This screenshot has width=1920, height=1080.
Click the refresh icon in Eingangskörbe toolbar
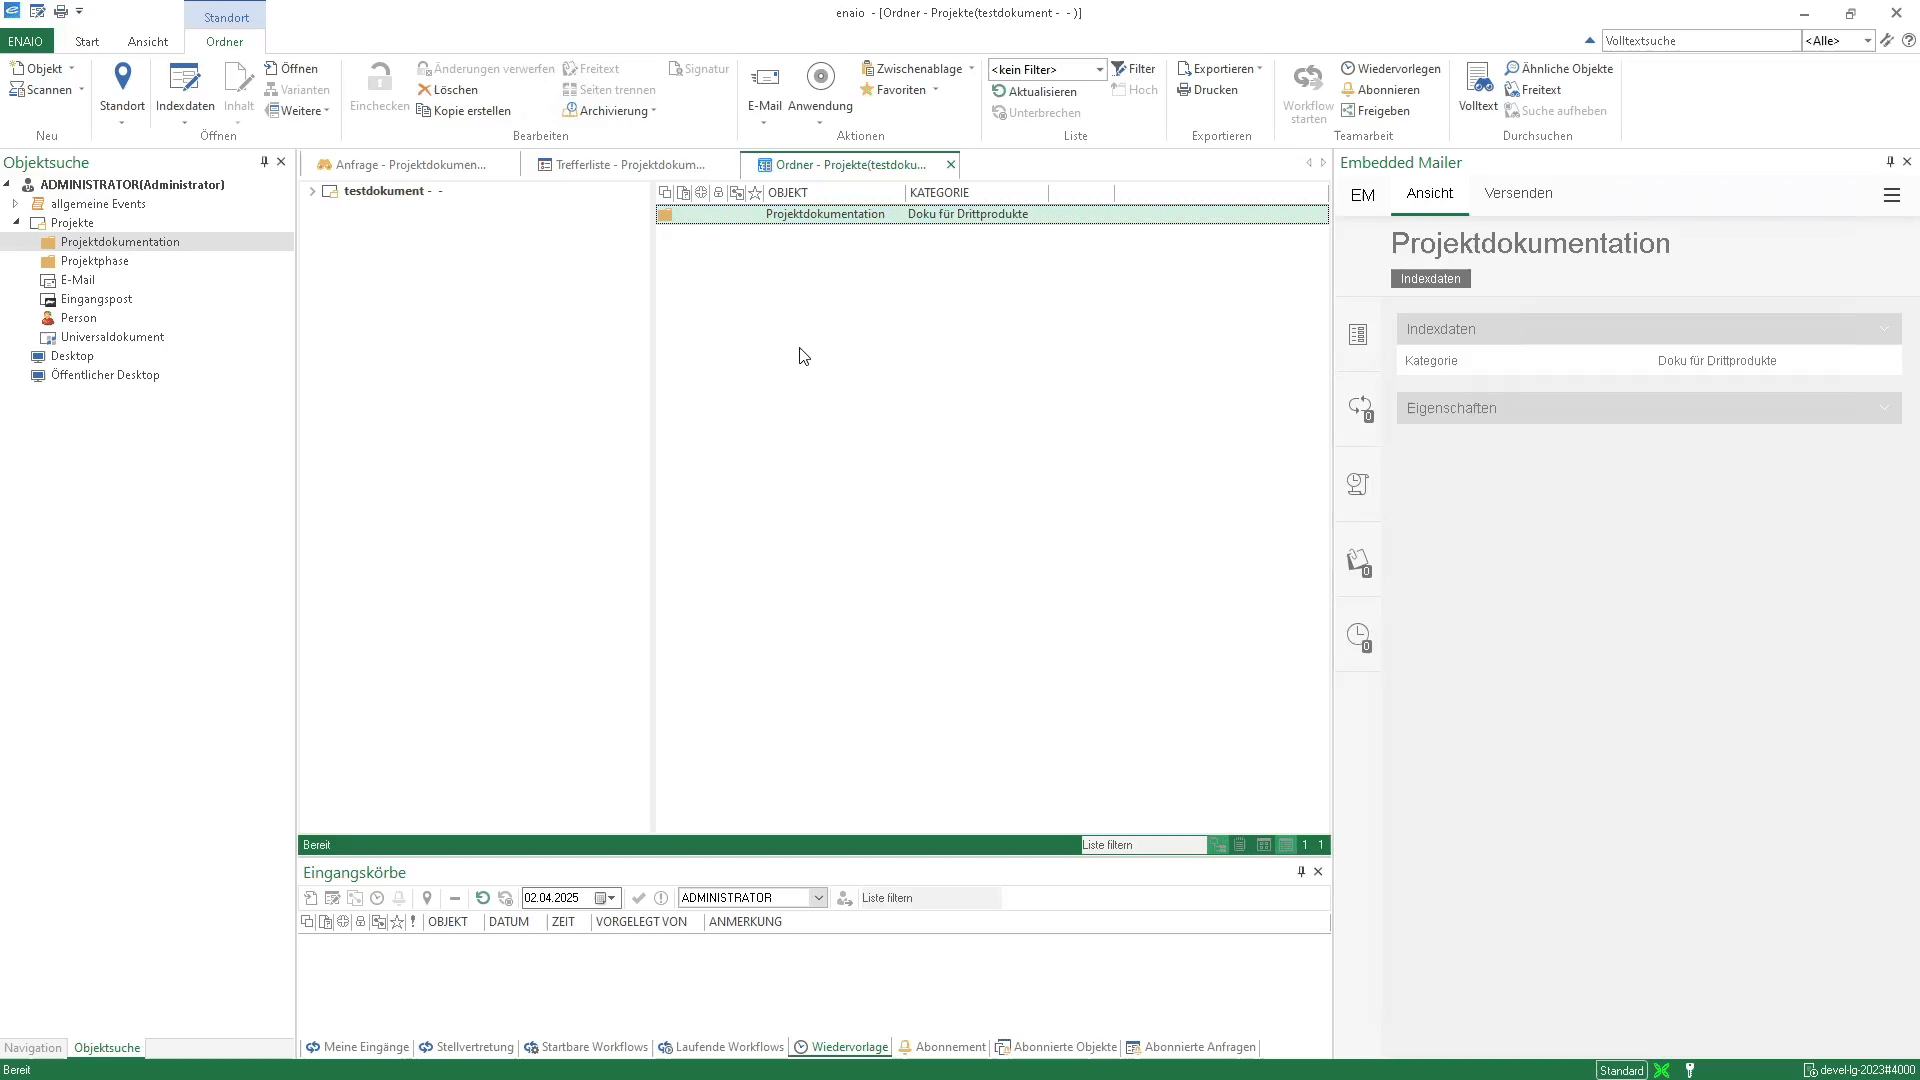click(483, 898)
